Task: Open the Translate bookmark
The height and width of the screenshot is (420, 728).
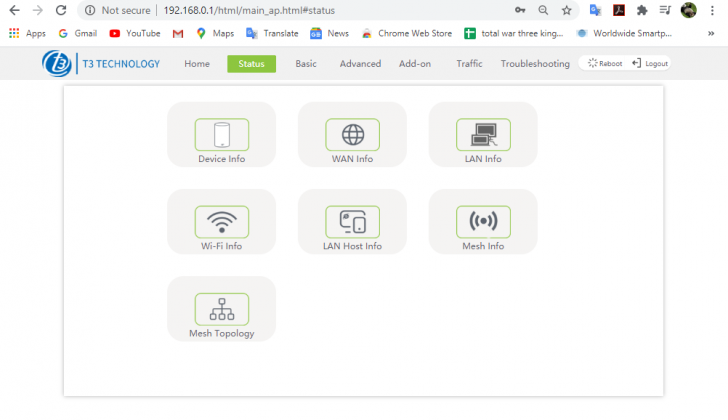Action: 273,33
